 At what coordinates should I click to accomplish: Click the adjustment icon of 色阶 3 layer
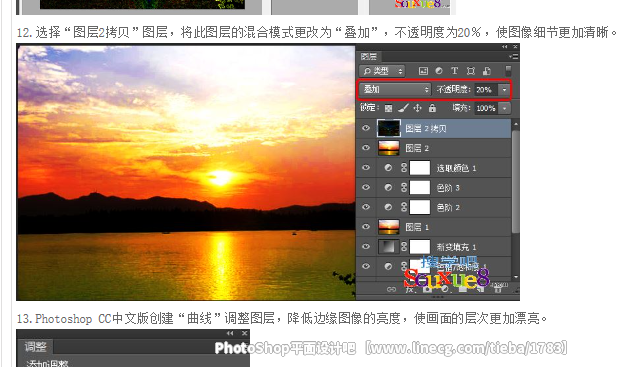coord(388,187)
